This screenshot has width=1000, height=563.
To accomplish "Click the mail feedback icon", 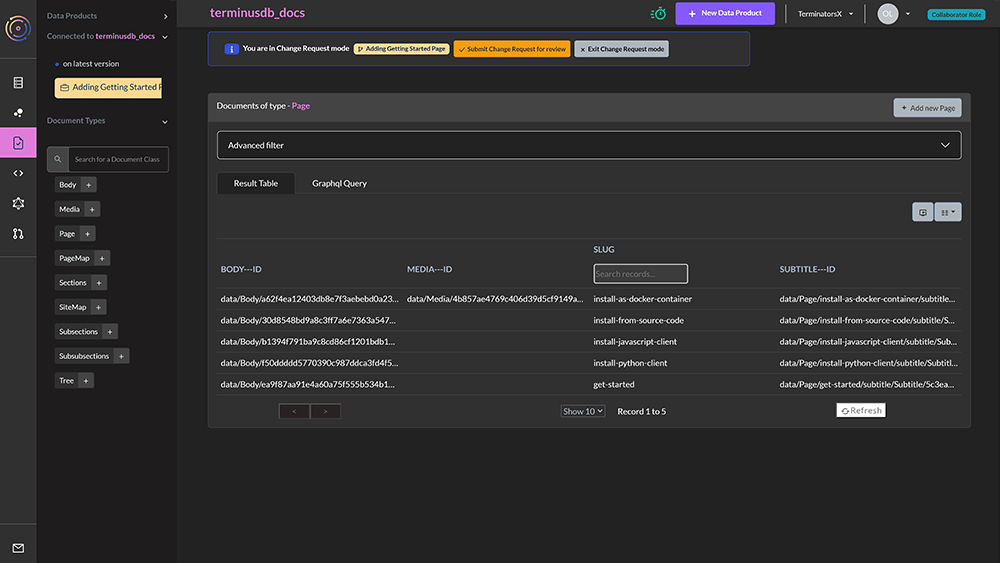I will (x=18, y=548).
